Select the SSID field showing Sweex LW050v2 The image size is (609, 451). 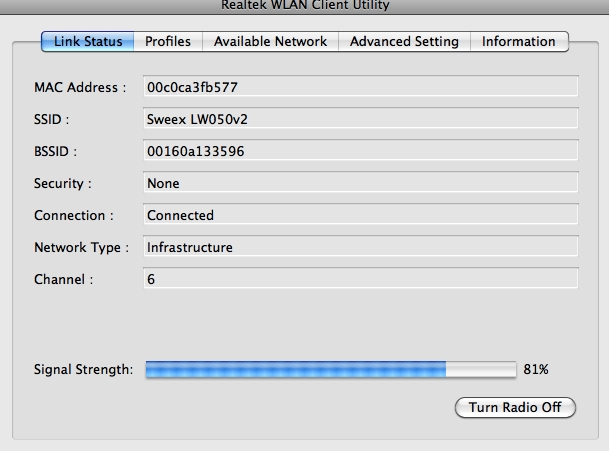[x=361, y=119]
